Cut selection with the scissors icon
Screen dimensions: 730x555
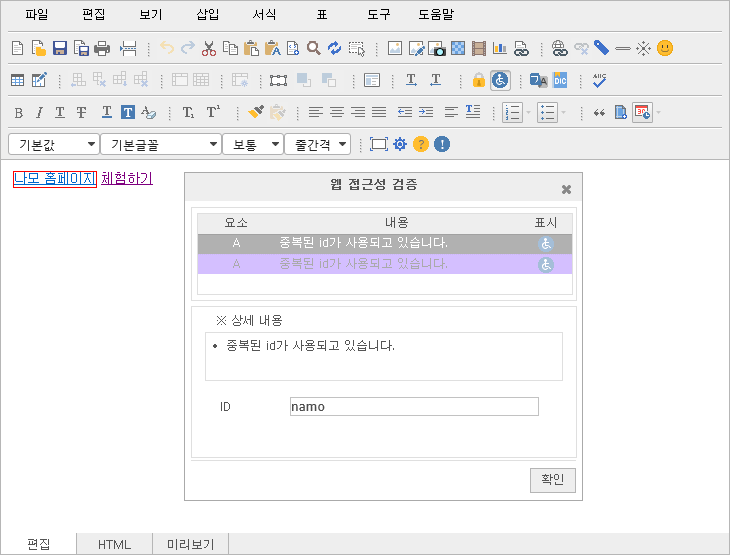click(209, 48)
